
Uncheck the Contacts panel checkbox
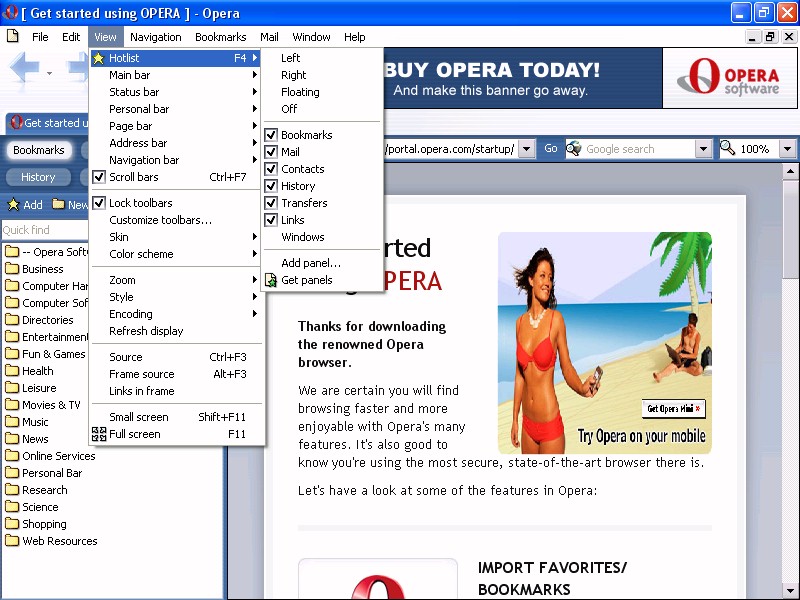[x=271, y=169]
